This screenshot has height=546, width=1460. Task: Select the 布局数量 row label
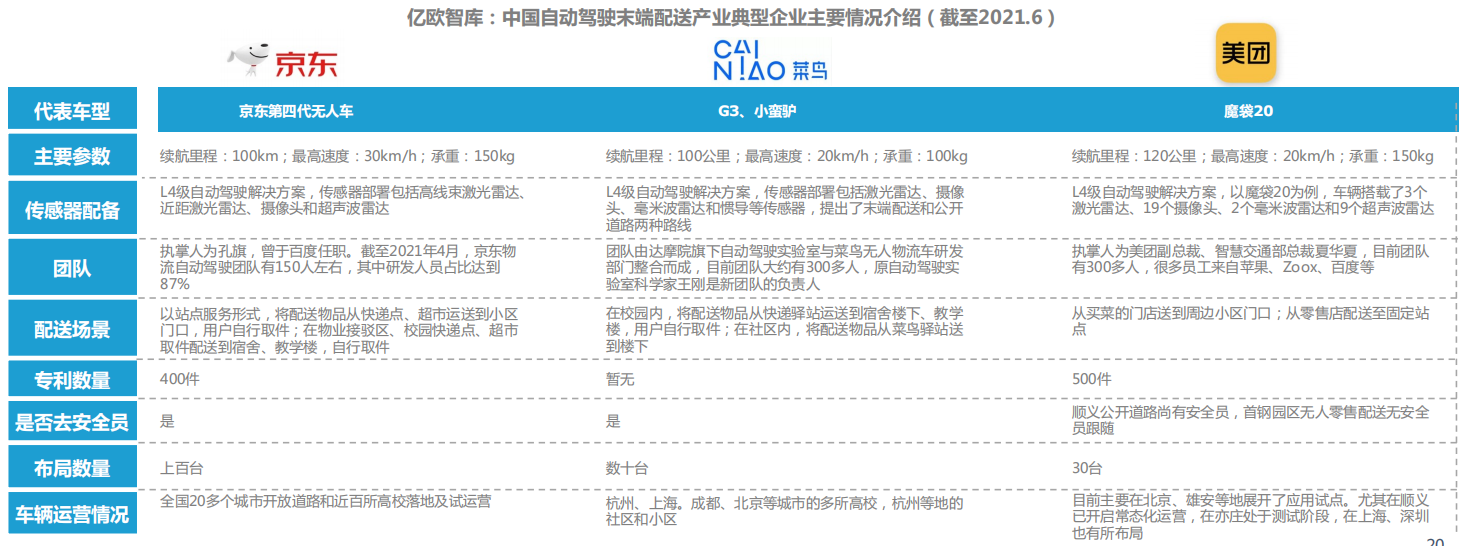click(x=72, y=467)
